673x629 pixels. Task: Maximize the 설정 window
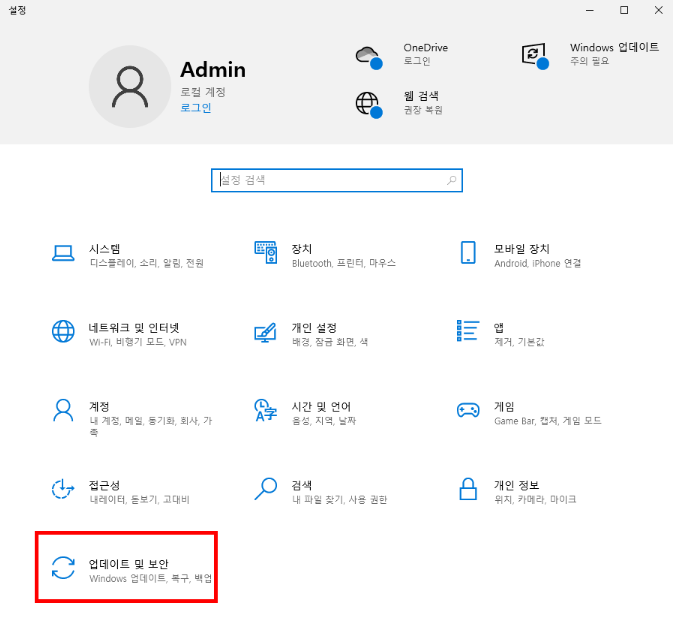point(624,10)
